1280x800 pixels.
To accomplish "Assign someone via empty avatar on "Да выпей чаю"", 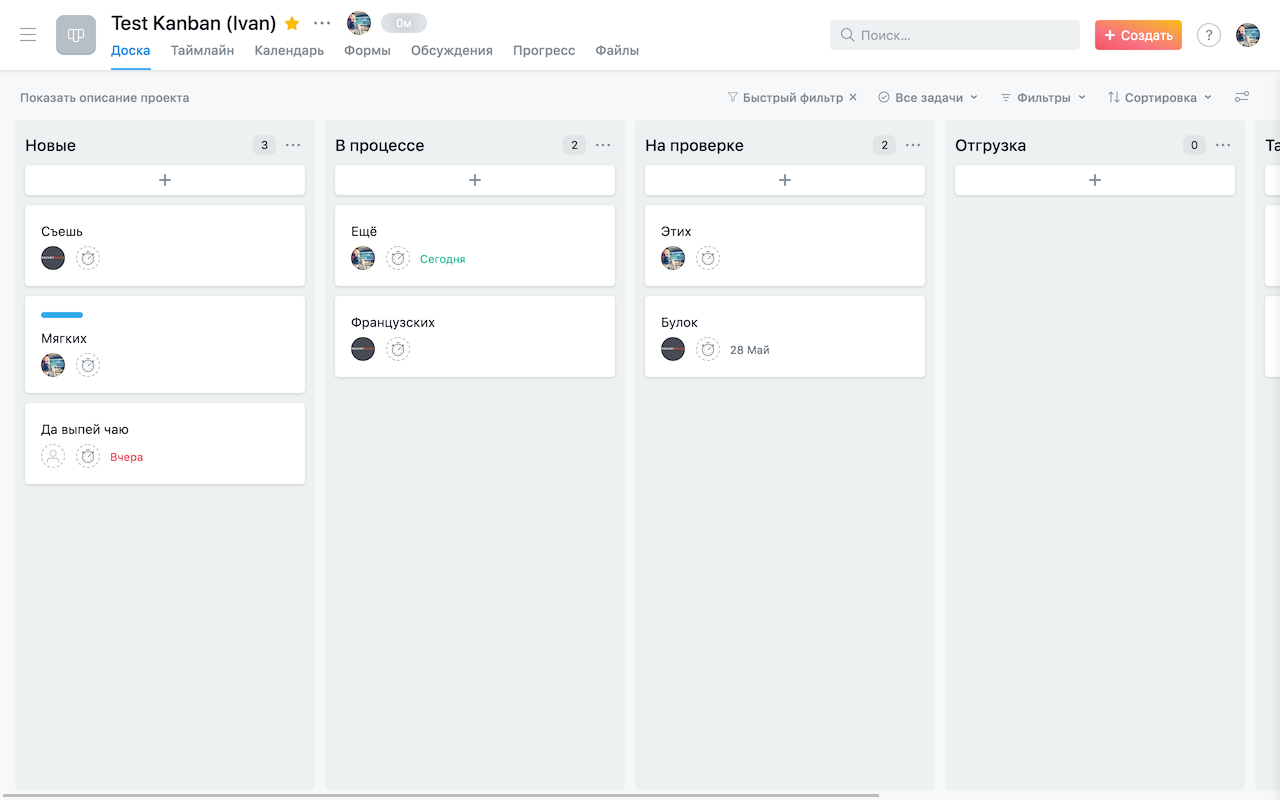I will [x=53, y=455].
